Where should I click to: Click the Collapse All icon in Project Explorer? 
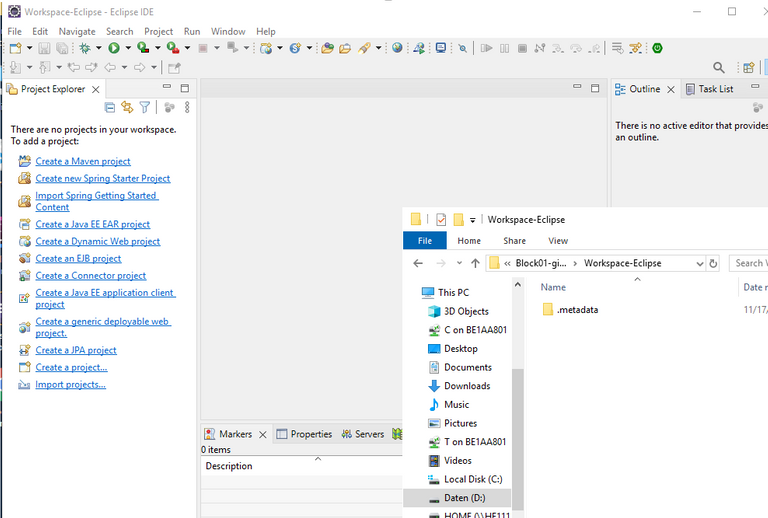click(110, 107)
